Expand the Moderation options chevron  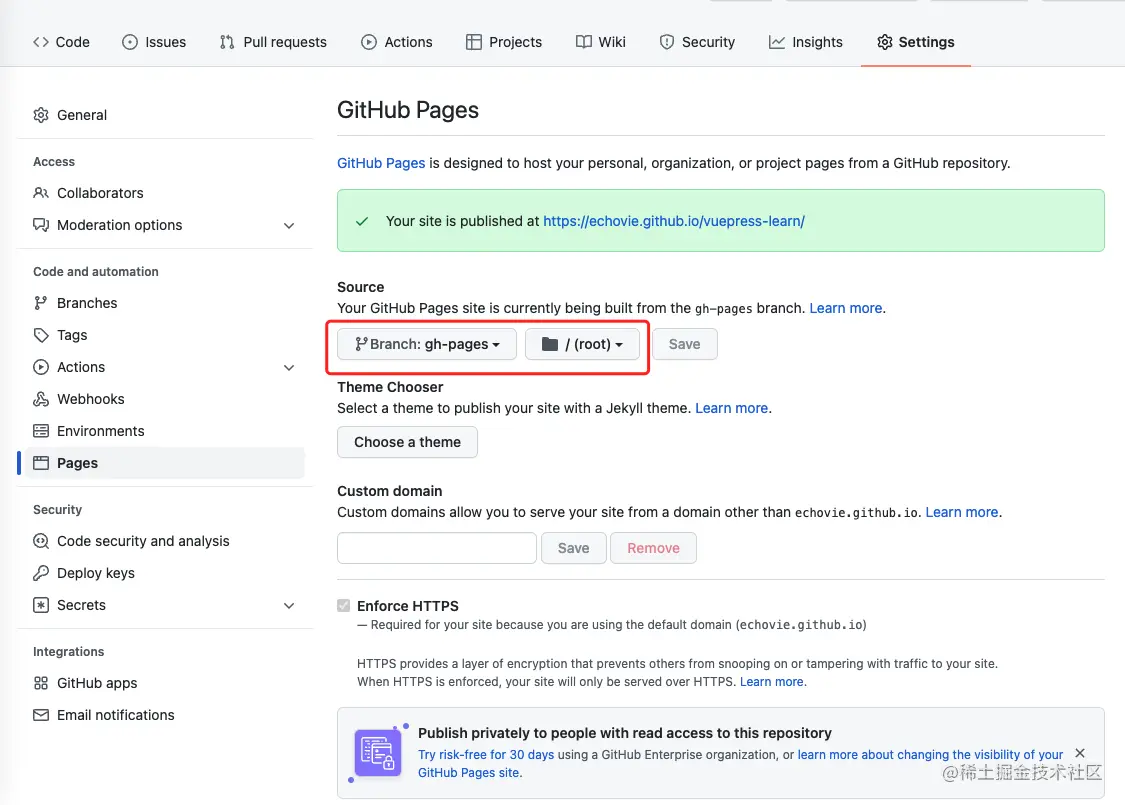[289, 225]
